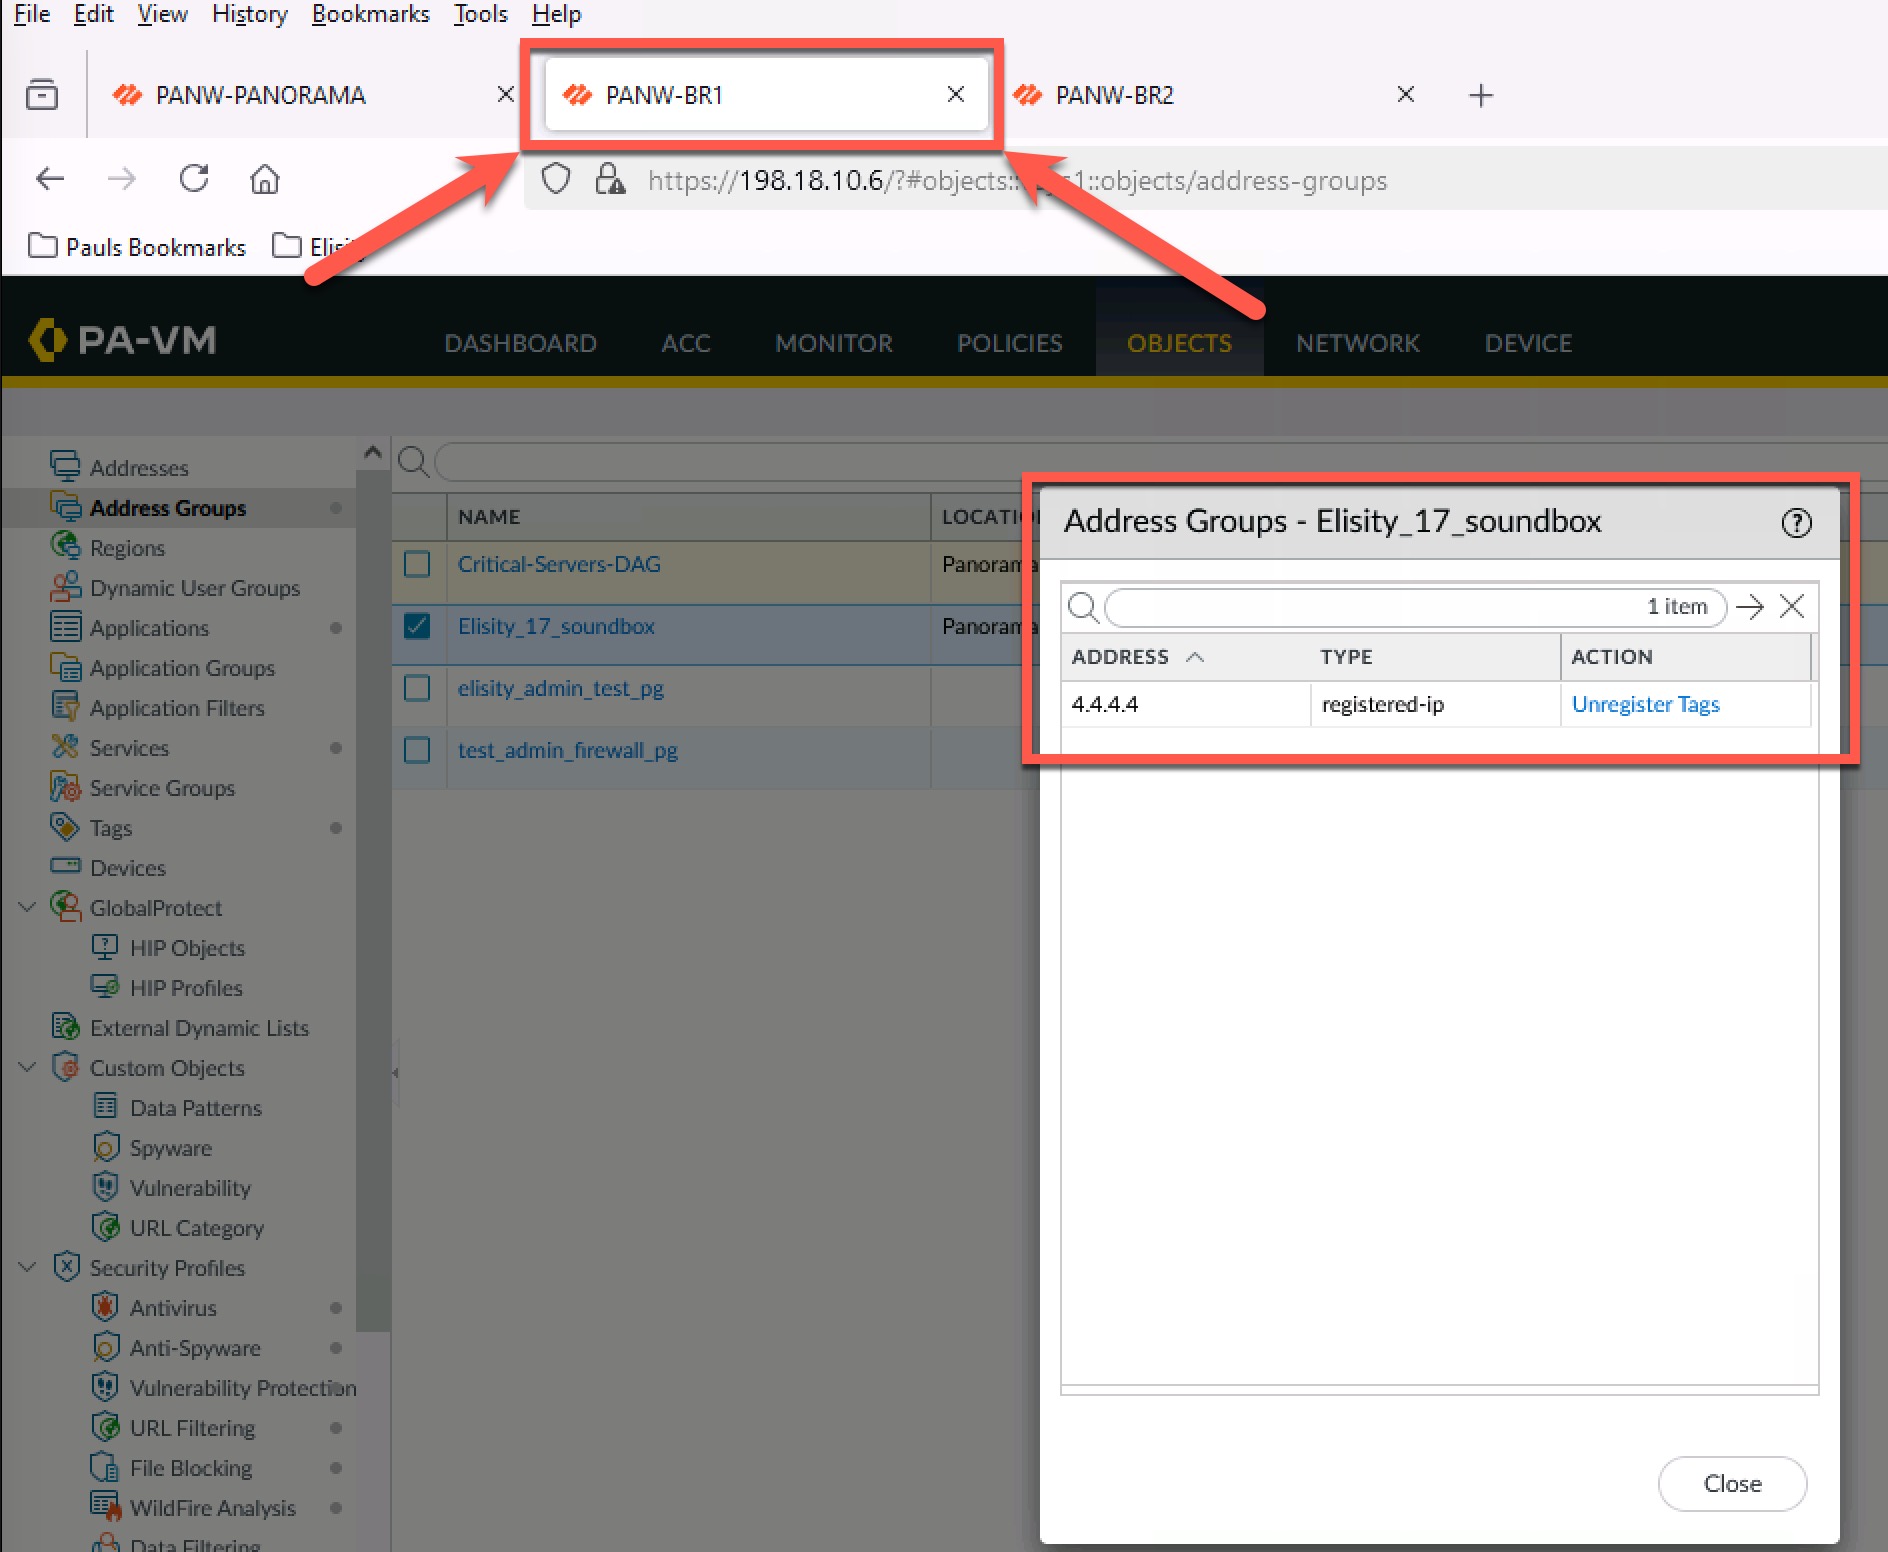Open the Bookmarks menu
Screen dimensions: 1888x1552
click(370, 14)
